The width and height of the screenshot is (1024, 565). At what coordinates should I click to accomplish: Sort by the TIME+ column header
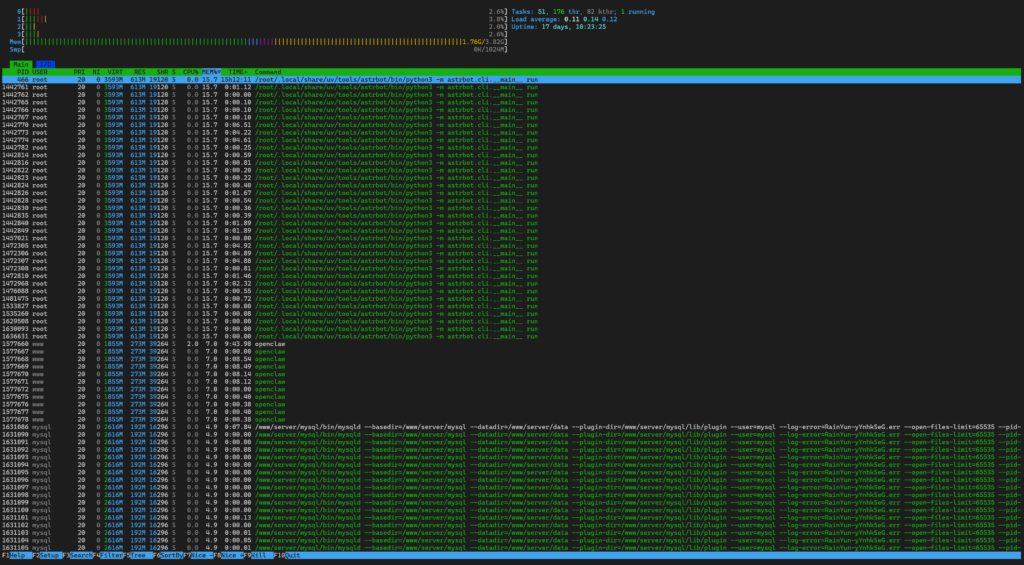point(236,72)
